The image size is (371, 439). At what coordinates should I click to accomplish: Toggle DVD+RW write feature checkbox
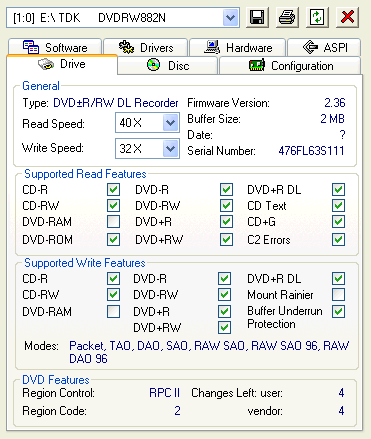(x=224, y=327)
